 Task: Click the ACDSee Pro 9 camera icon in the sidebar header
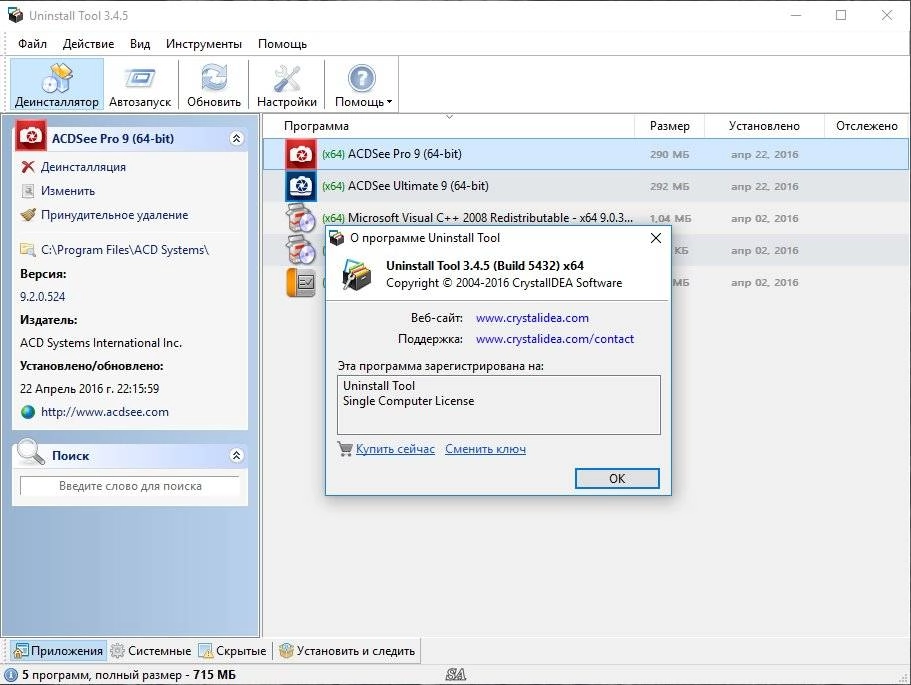coord(31,136)
